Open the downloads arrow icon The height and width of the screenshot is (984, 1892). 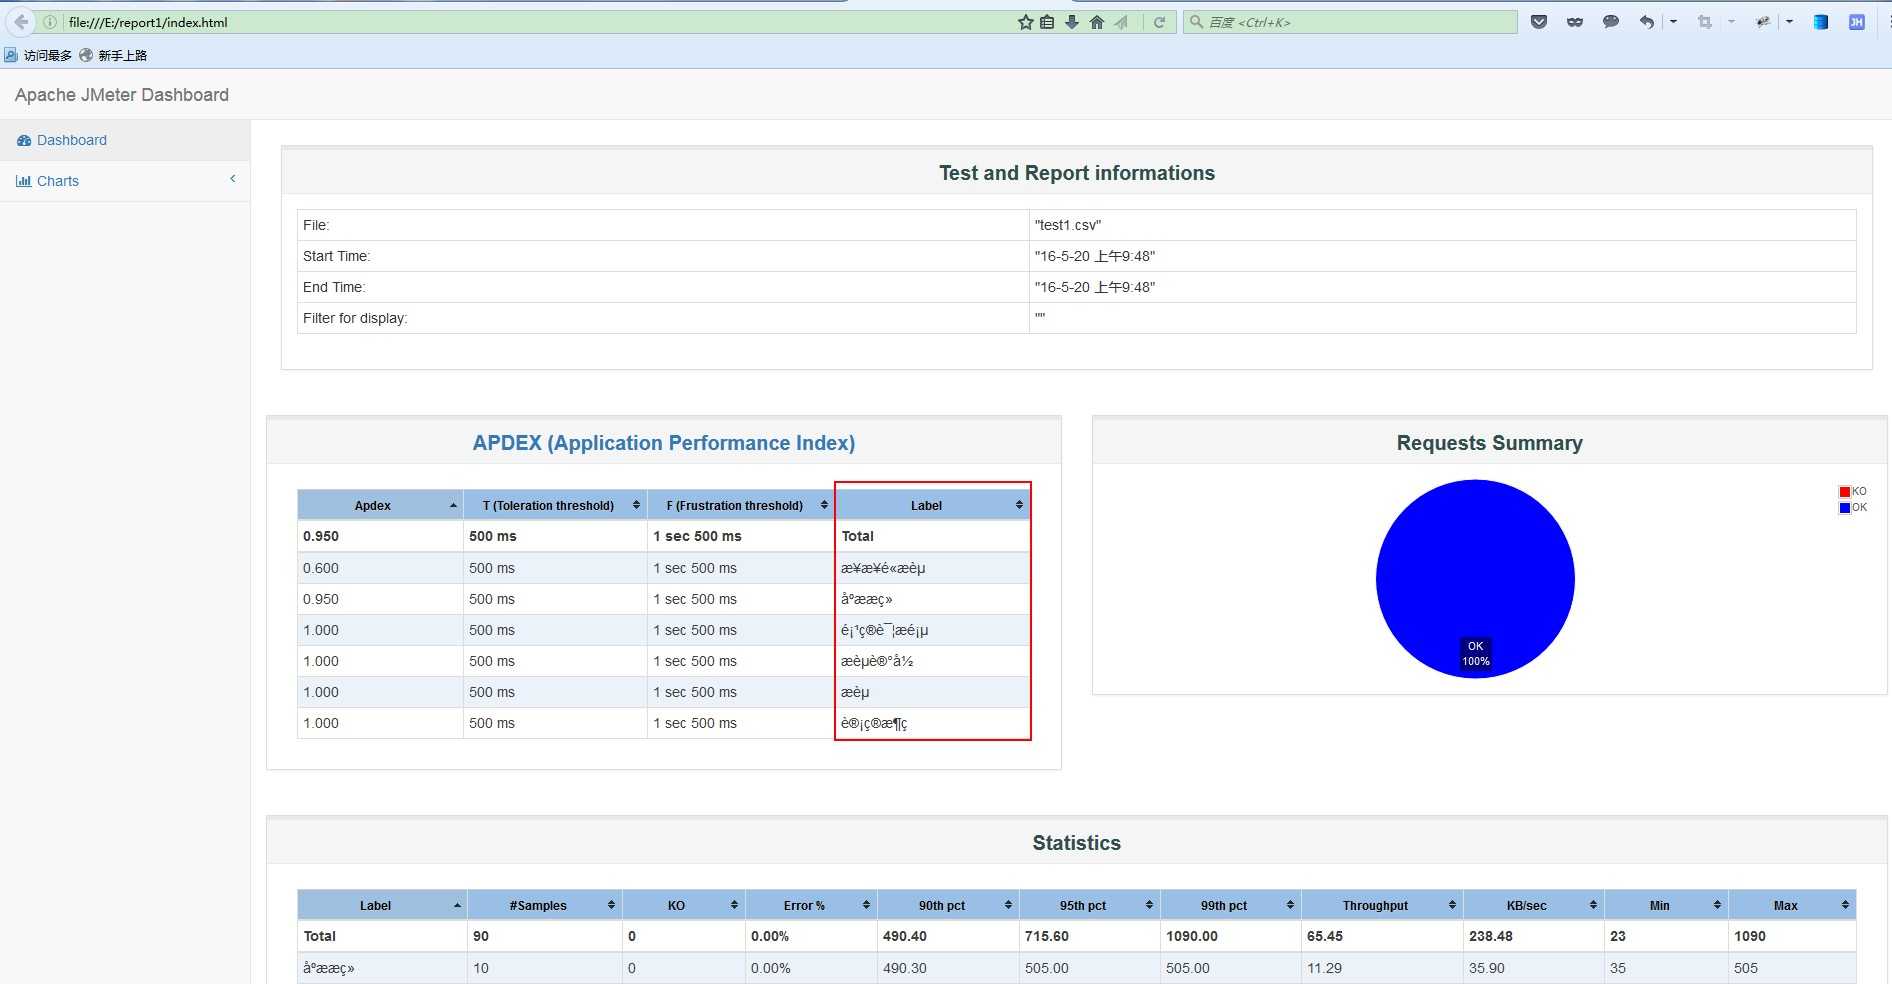click(x=1072, y=22)
